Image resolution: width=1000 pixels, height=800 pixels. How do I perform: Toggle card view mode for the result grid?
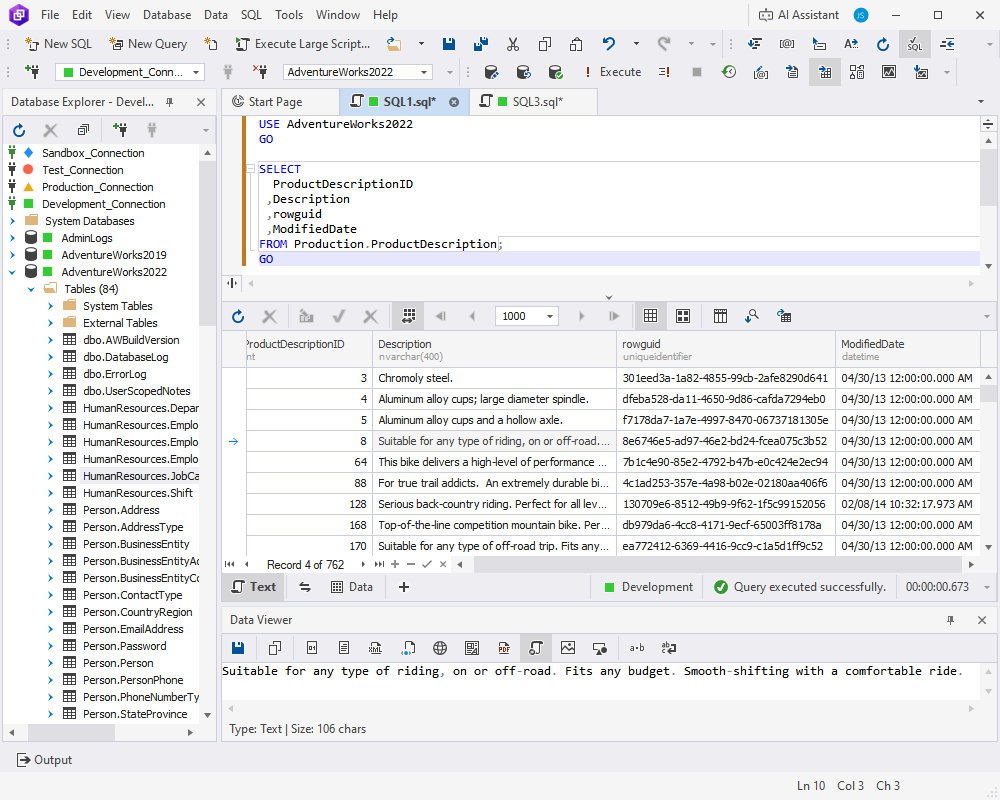(x=683, y=314)
